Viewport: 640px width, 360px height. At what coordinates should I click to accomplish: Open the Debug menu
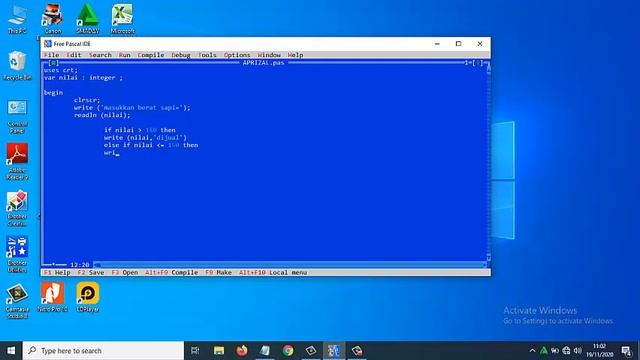point(181,55)
